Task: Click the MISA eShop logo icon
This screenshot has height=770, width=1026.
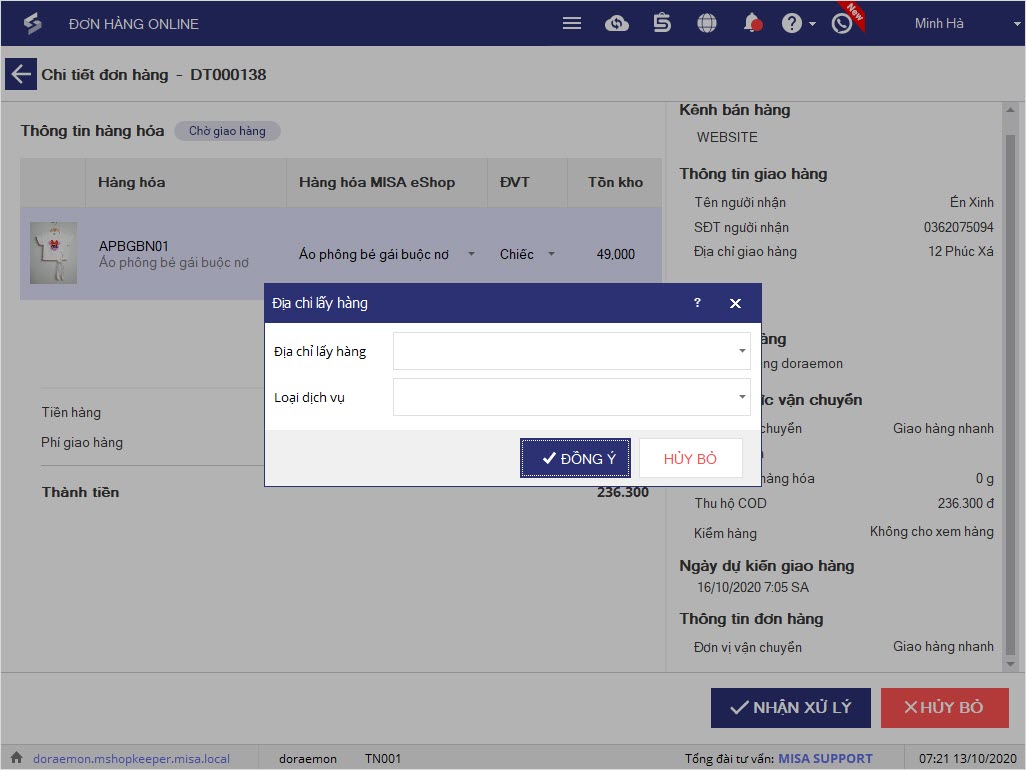Action: (x=32, y=24)
